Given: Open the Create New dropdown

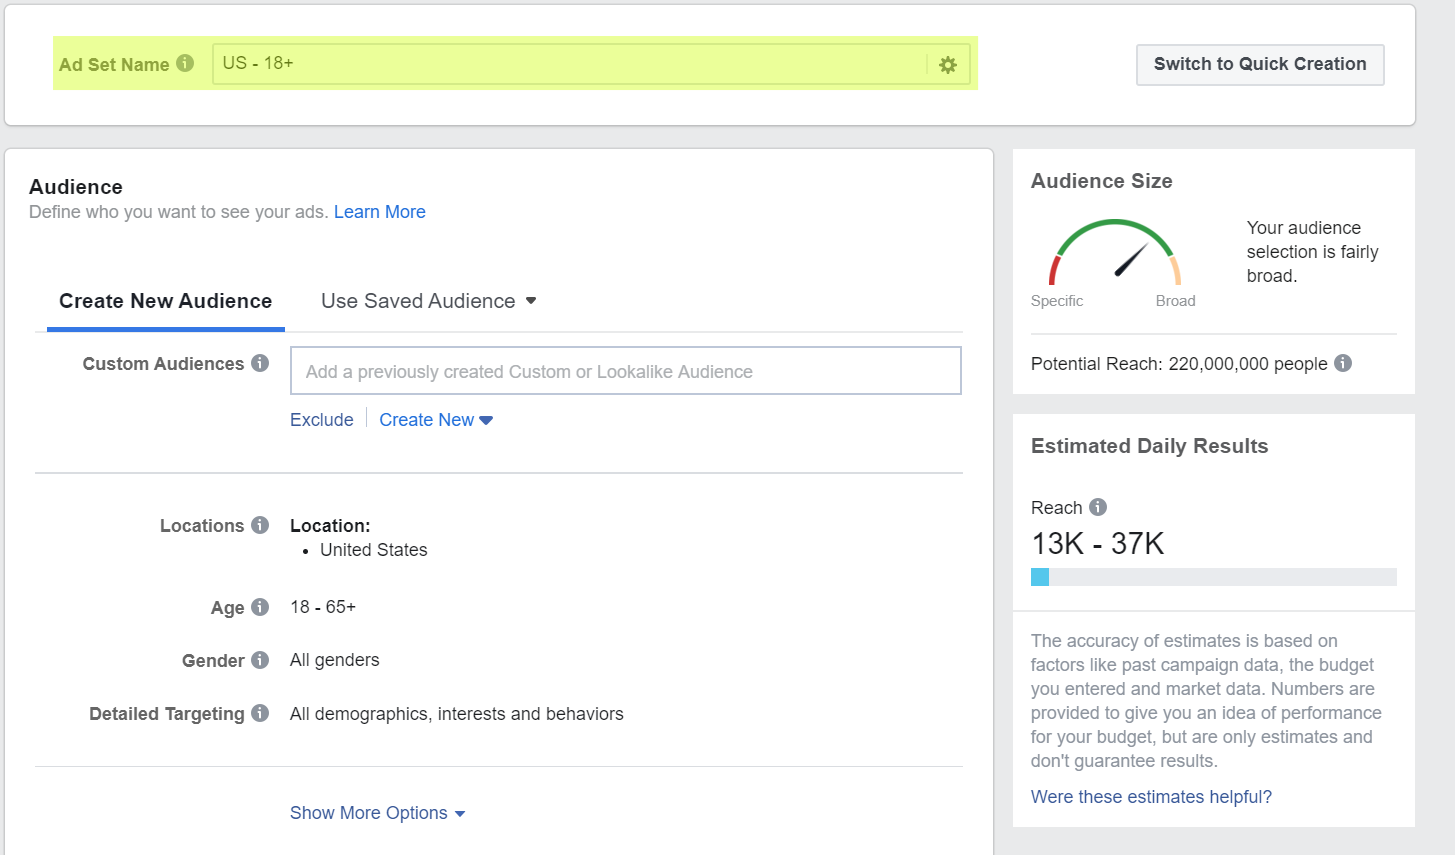Looking at the screenshot, I should pos(436,420).
